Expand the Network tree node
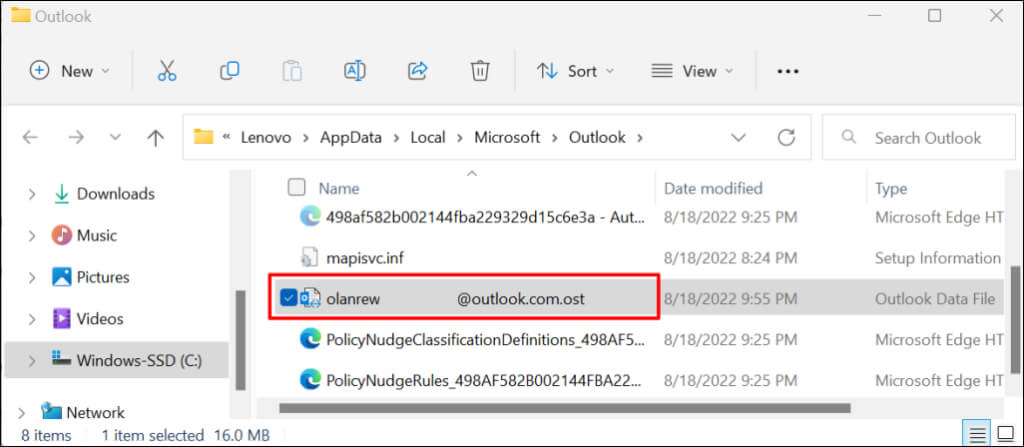1024x447 pixels. click(x=22, y=413)
